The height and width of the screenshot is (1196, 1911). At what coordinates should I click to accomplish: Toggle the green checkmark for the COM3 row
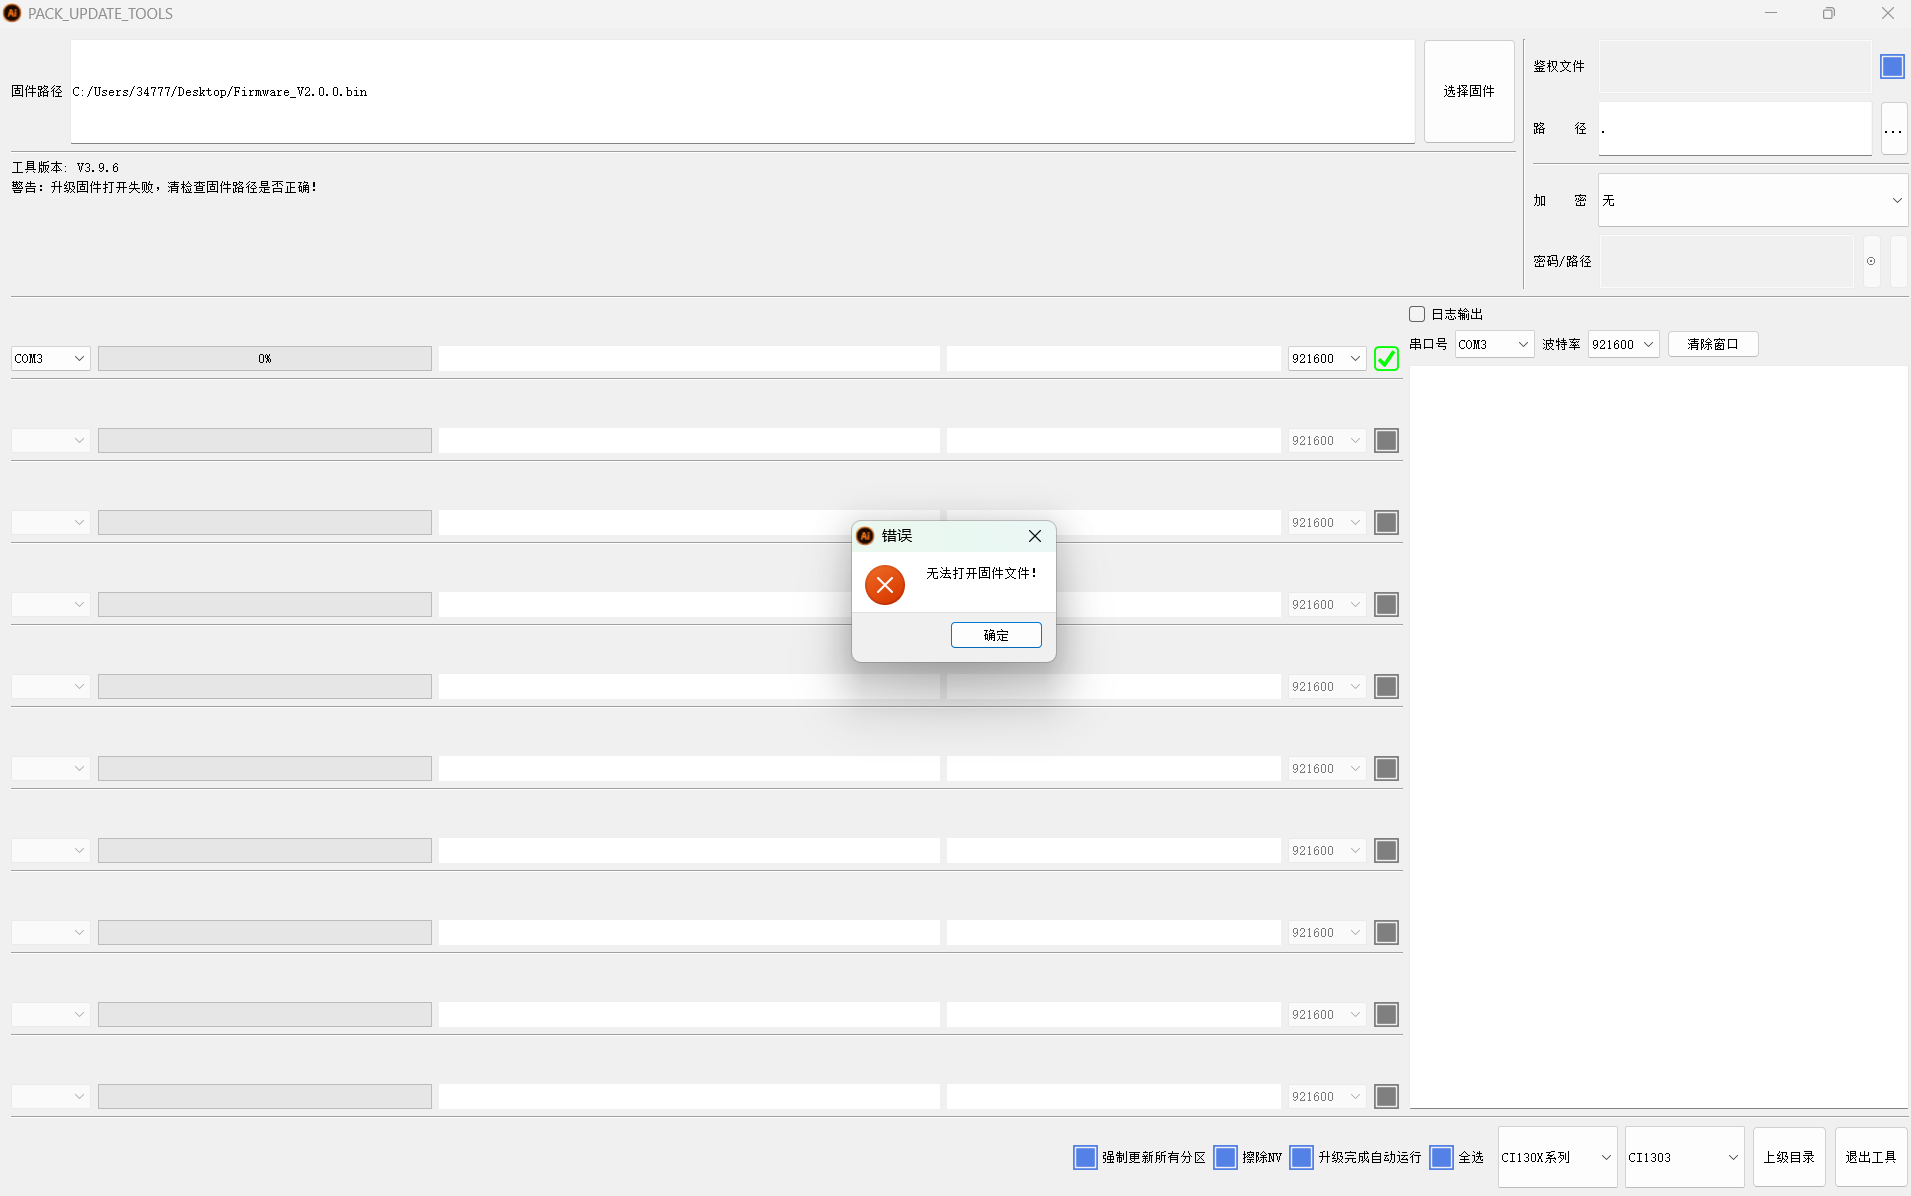pyautogui.click(x=1386, y=359)
